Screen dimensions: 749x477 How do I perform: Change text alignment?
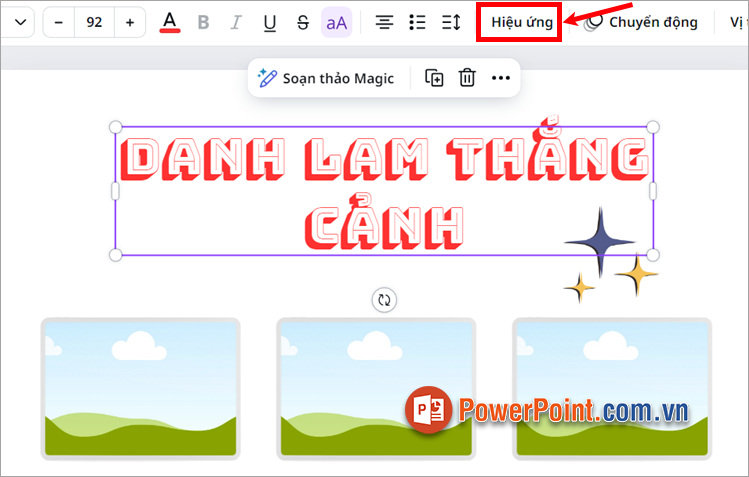[384, 22]
